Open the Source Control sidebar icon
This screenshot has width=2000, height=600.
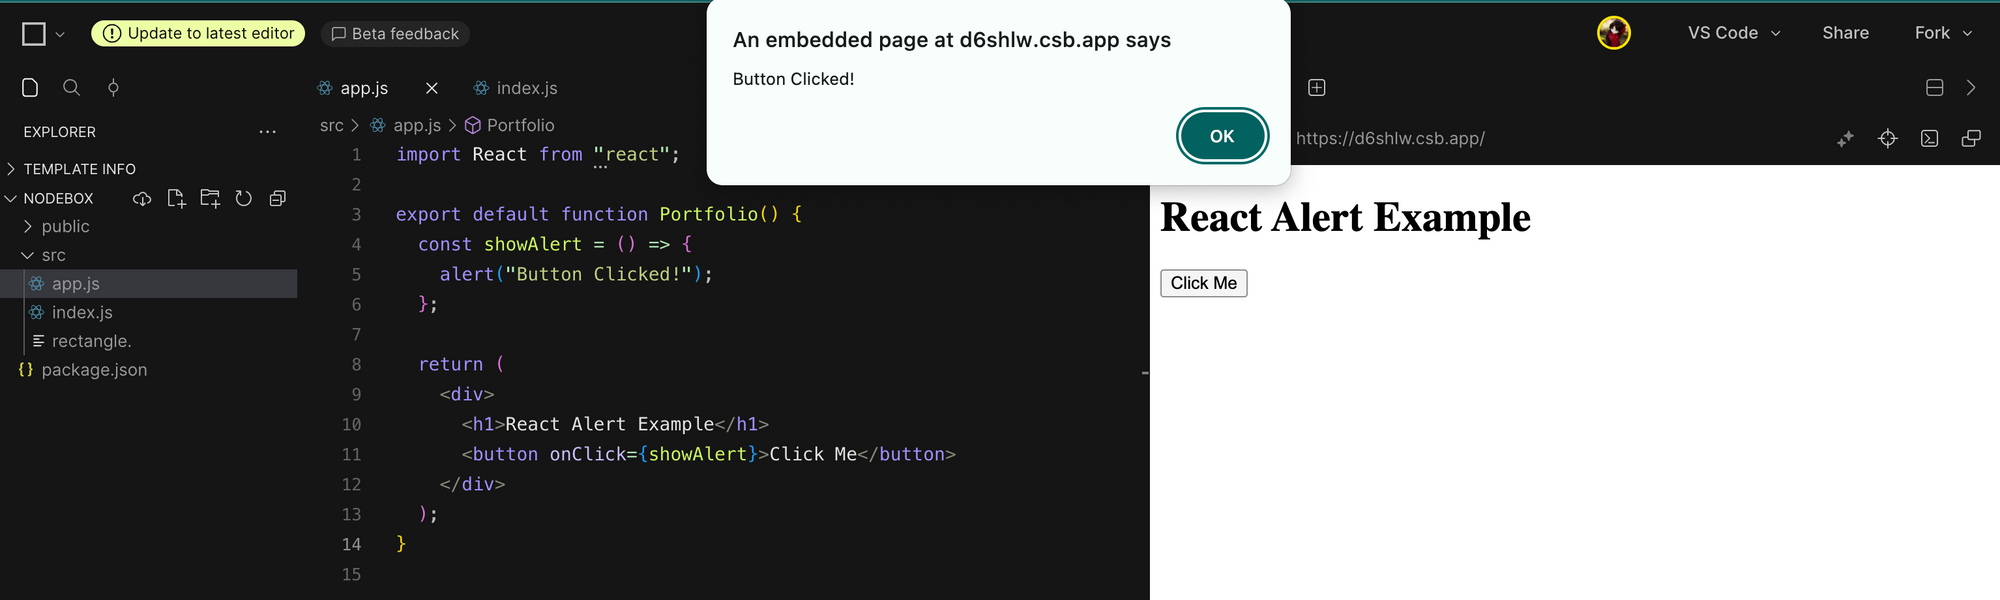tap(113, 88)
